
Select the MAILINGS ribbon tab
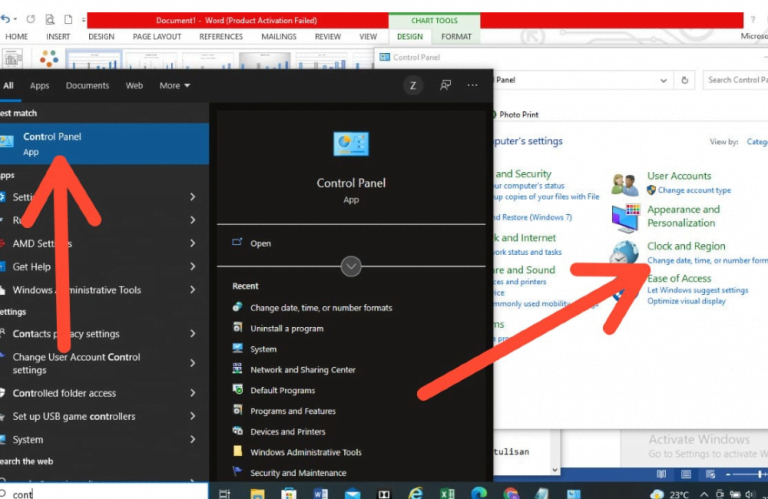(279, 37)
